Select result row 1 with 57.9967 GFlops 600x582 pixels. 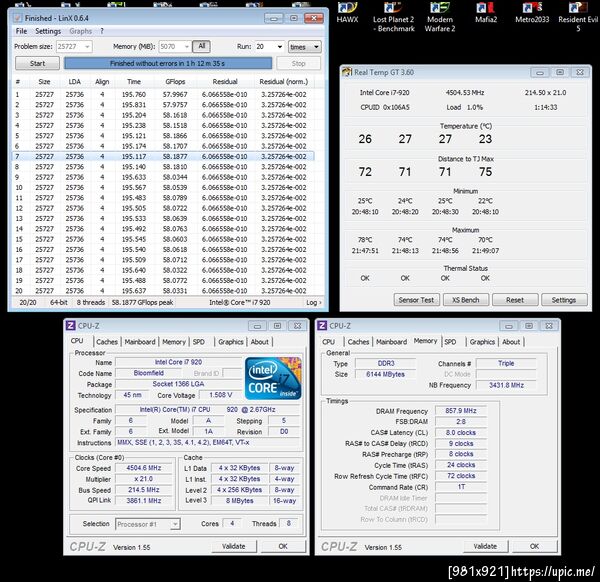click(163, 94)
